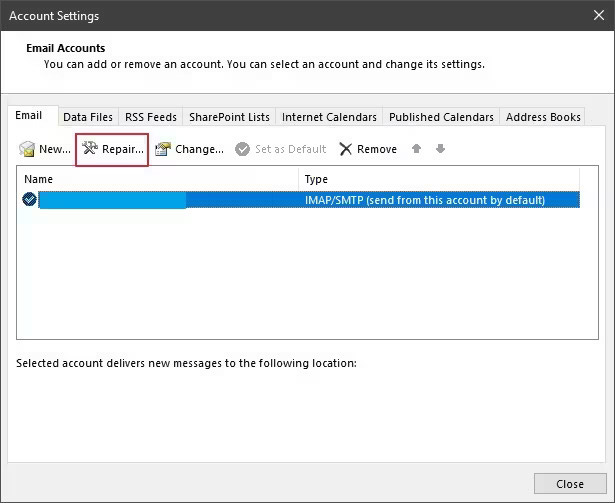Click the New account envelope icon

27,149
